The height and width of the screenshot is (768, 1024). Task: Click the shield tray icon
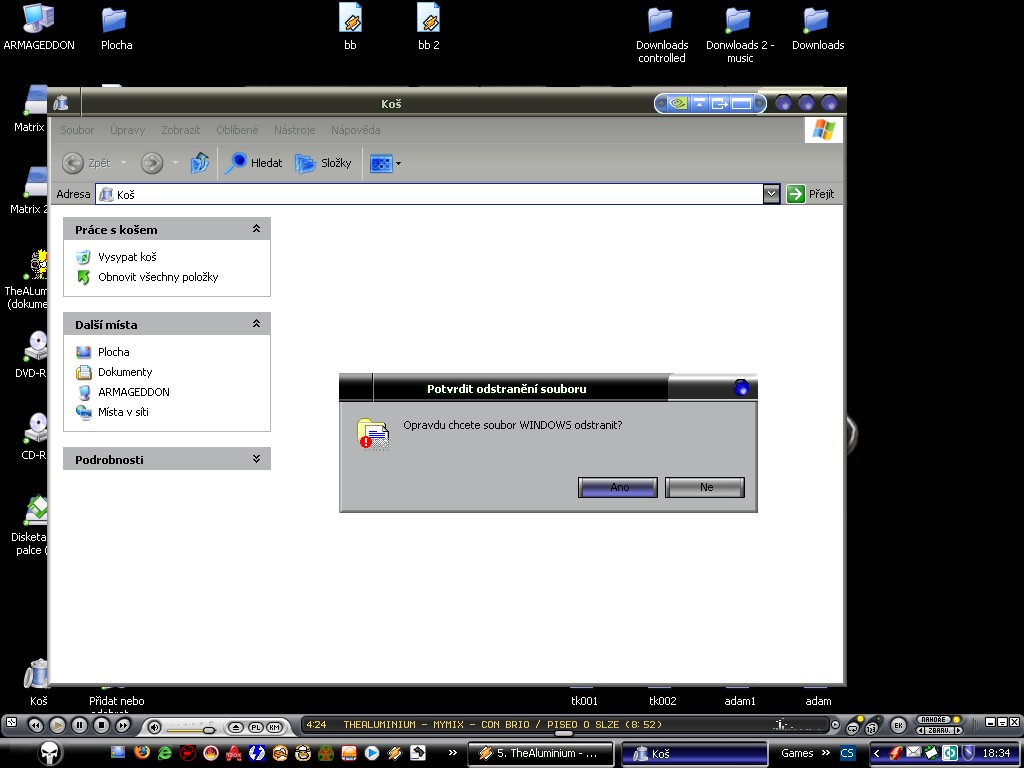point(968,754)
